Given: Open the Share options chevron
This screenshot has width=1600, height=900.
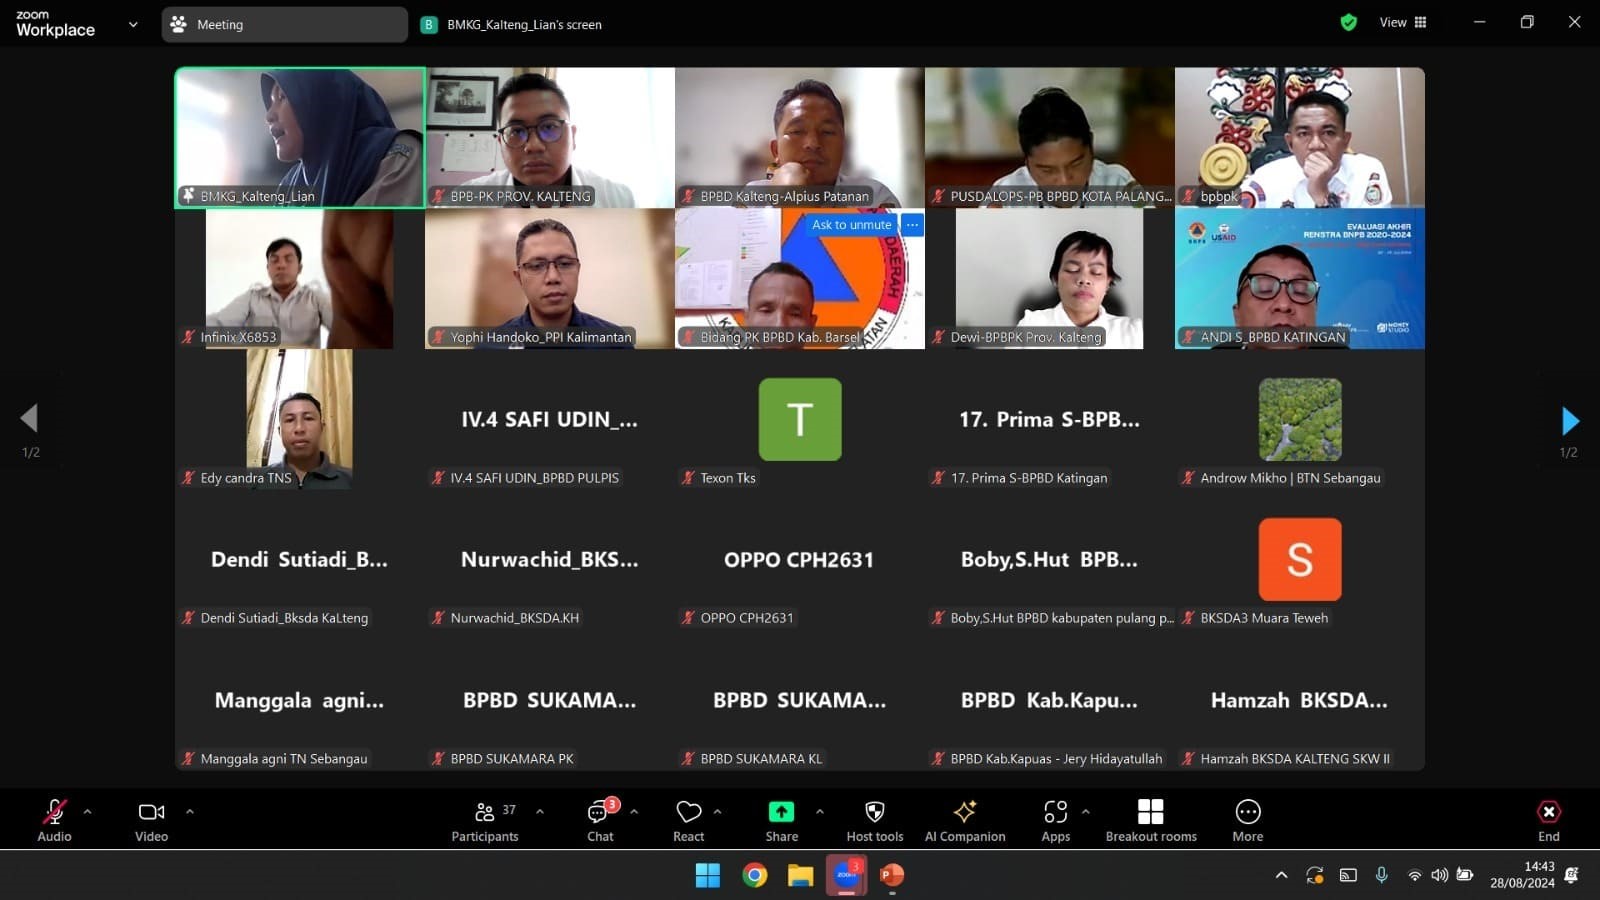Looking at the screenshot, I should coord(820,811).
